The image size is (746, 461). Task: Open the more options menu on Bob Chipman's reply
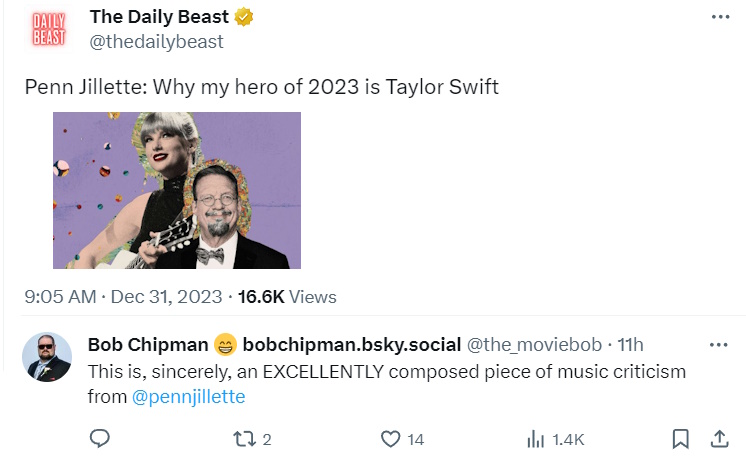click(718, 345)
